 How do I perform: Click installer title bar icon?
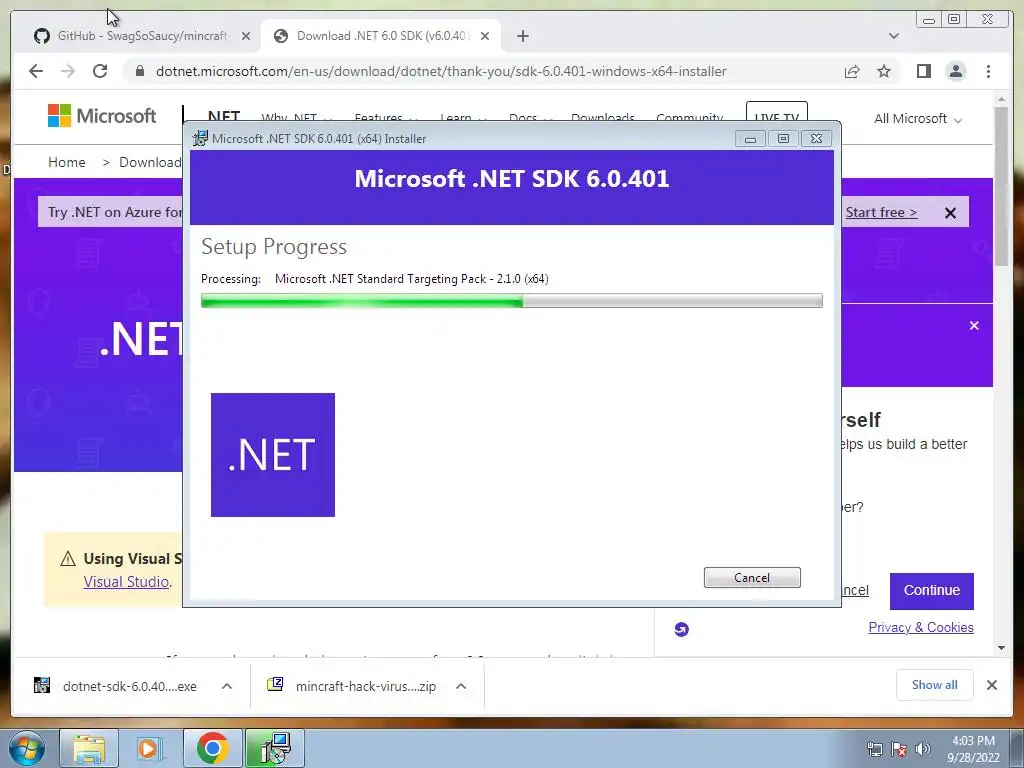200,138
